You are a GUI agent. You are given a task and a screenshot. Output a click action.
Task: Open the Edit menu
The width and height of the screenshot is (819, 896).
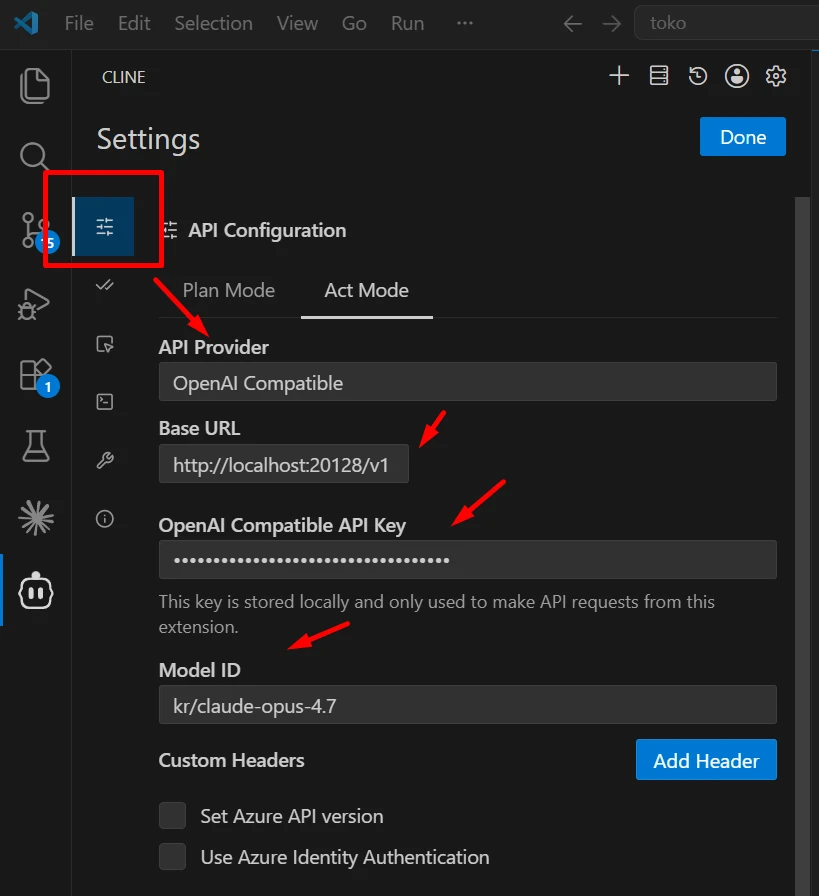(x=134, y=23)
